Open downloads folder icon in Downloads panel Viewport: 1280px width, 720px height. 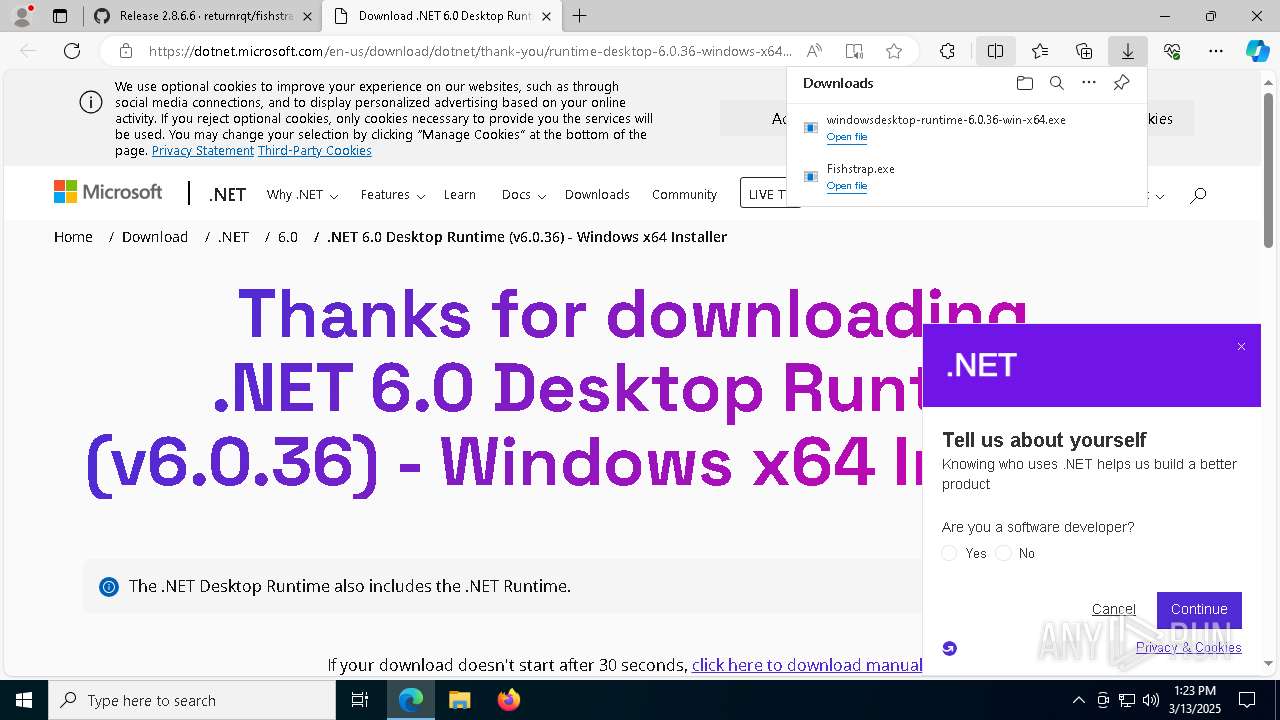pyautogui.click(x=1024, y=83)
